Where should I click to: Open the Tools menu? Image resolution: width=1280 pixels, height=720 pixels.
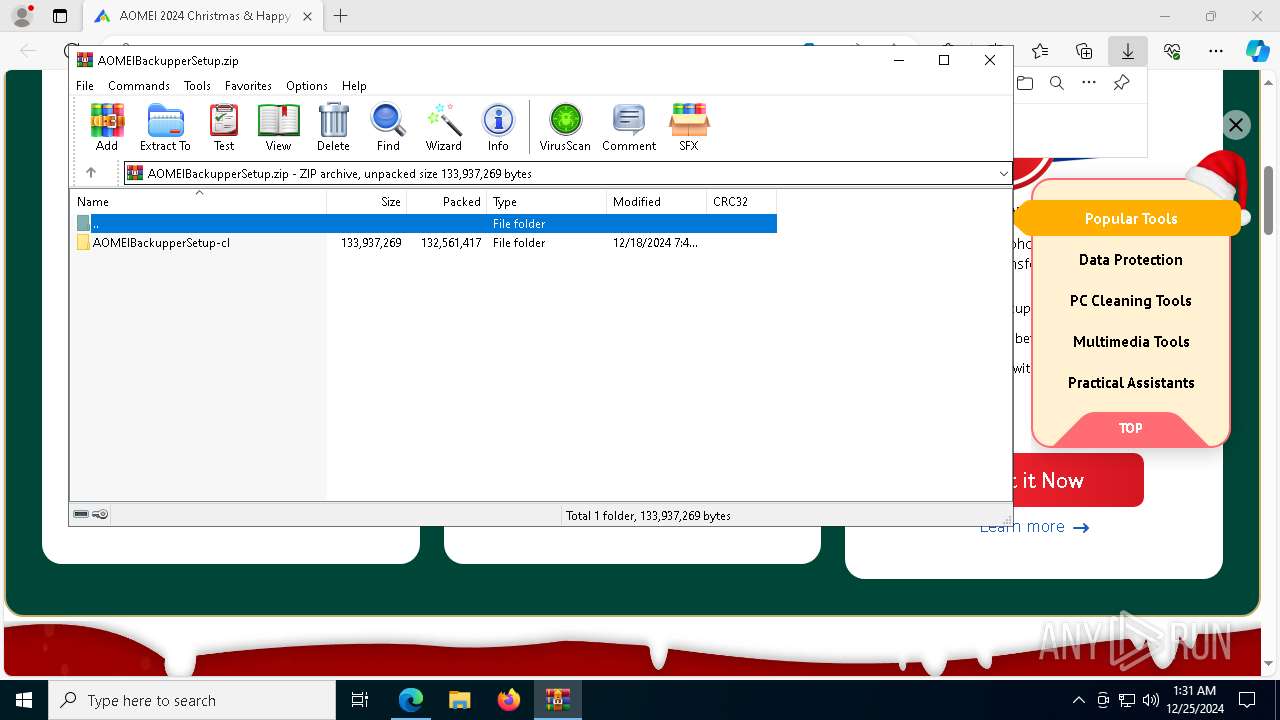tap(197, 86)
